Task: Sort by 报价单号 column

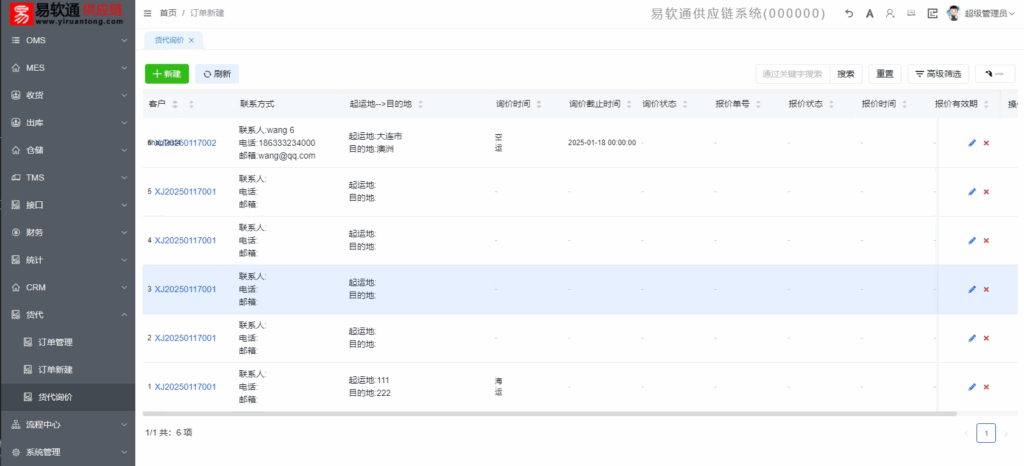Action: 759,104
